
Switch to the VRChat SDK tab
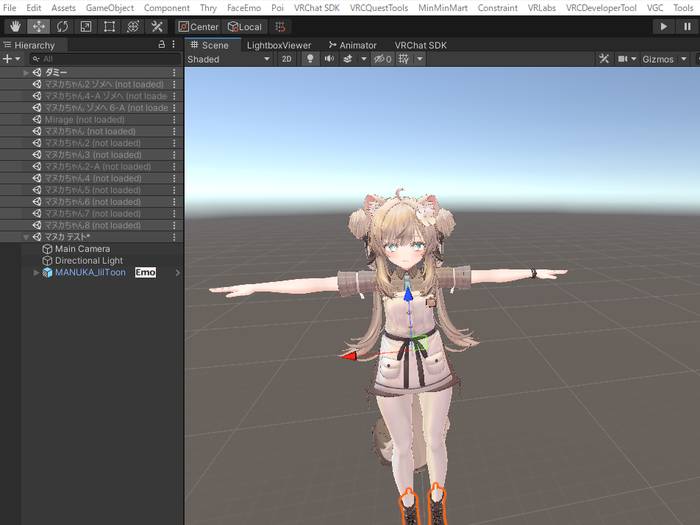[421, 45]
